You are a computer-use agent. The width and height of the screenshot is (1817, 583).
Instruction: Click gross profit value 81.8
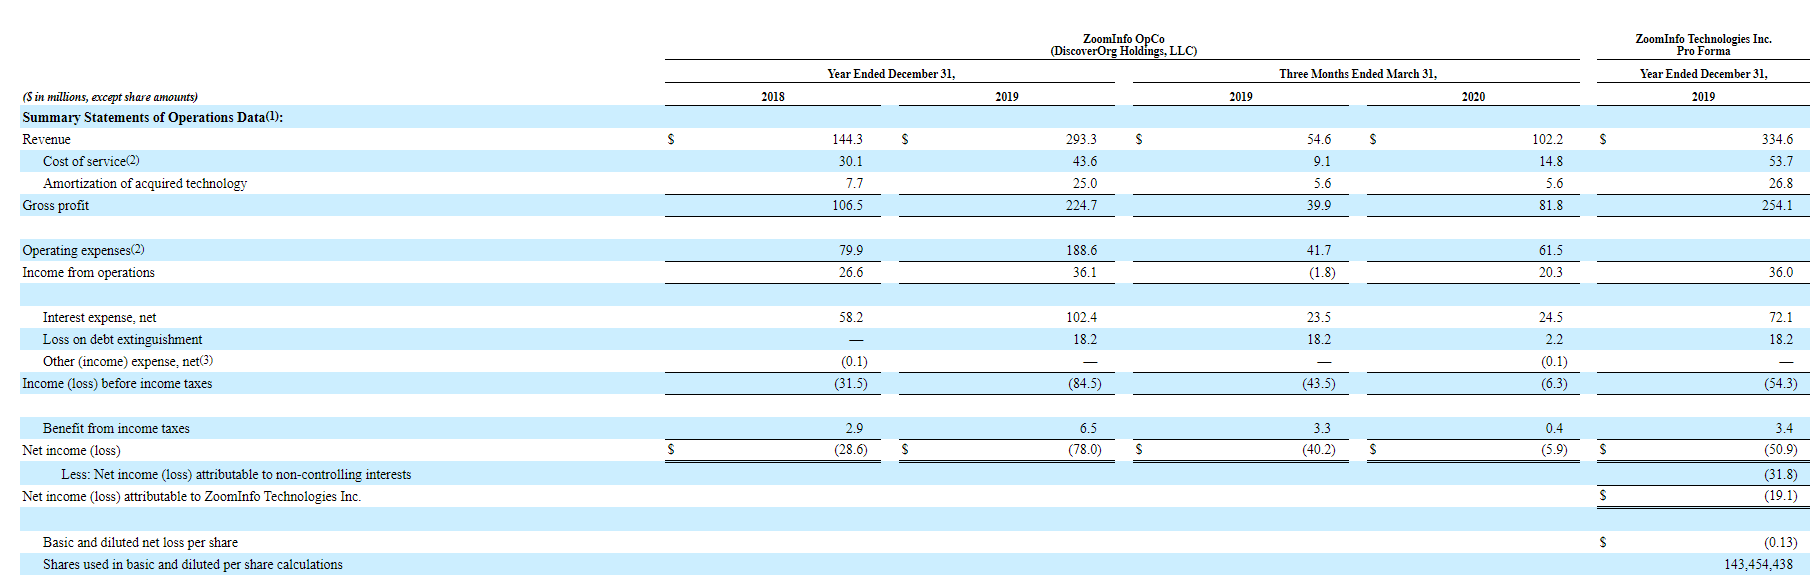click(x=1551, y=205)
